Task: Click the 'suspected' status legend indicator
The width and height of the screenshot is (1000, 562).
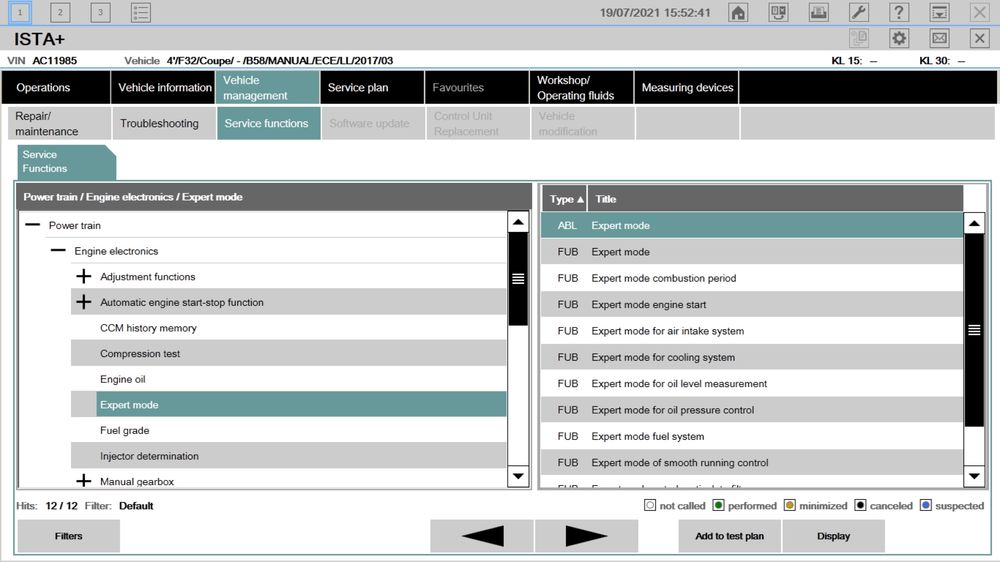Action: [925, 505]
